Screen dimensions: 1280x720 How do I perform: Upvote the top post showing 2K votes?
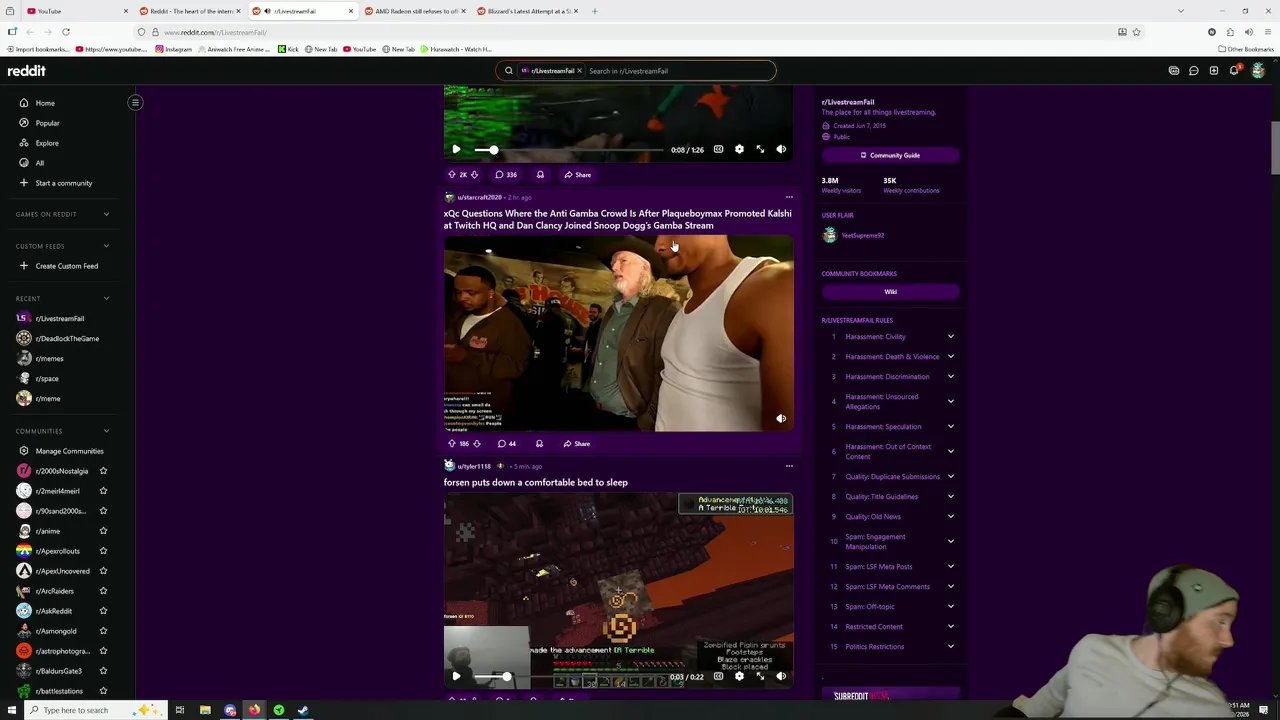[451, 174]
